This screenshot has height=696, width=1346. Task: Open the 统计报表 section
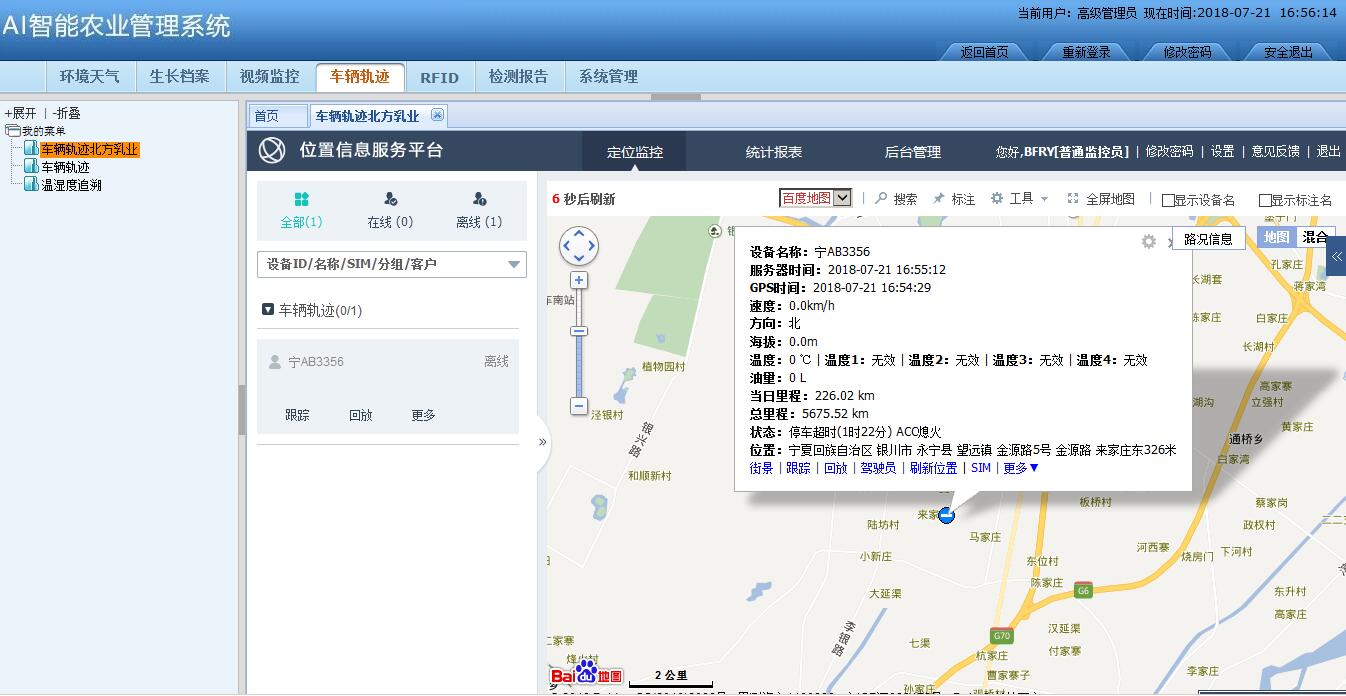774,152
